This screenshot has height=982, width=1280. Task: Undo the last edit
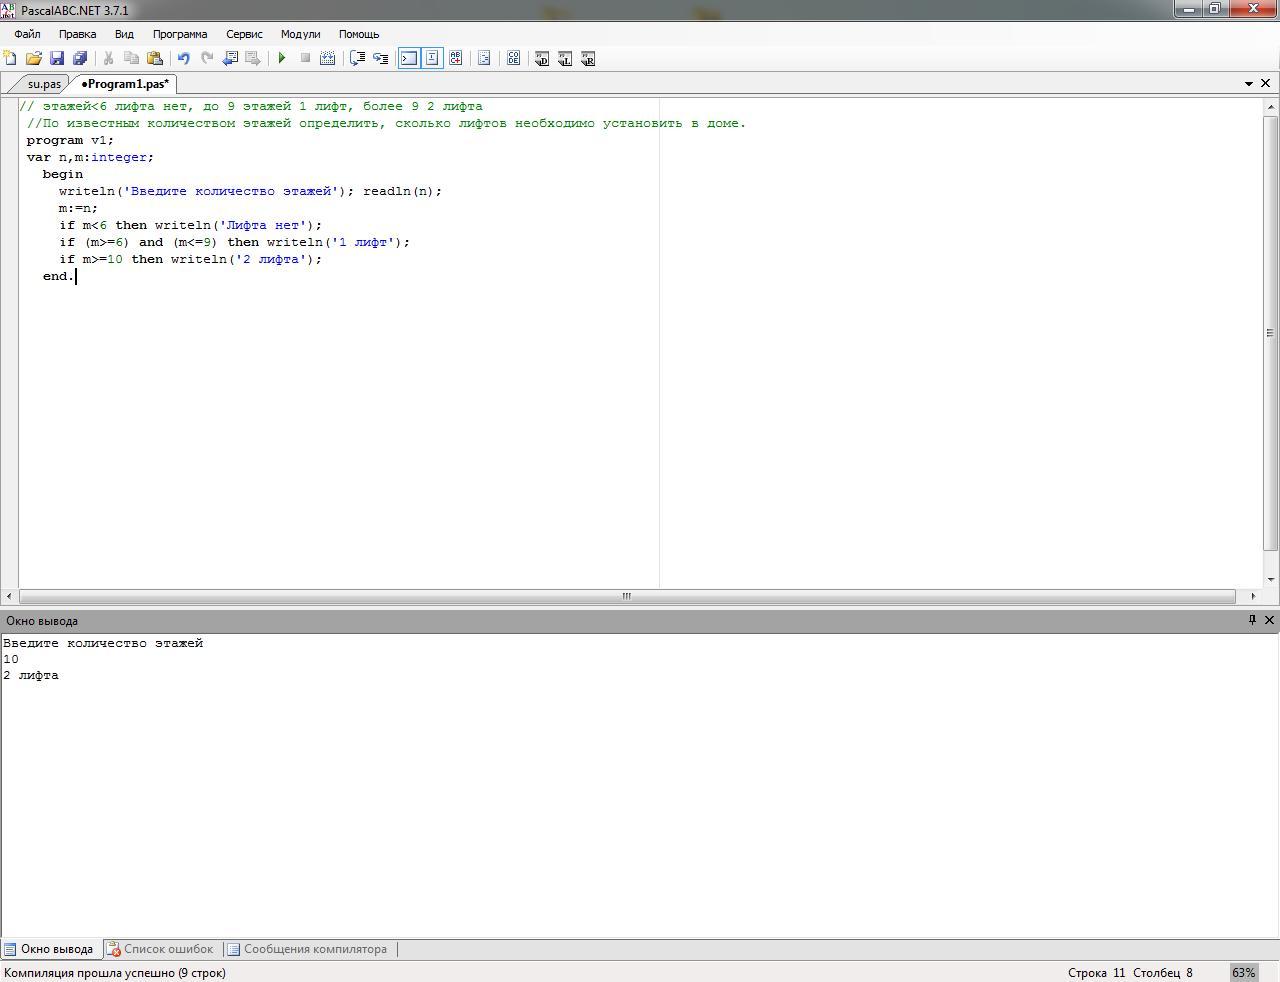183,58
